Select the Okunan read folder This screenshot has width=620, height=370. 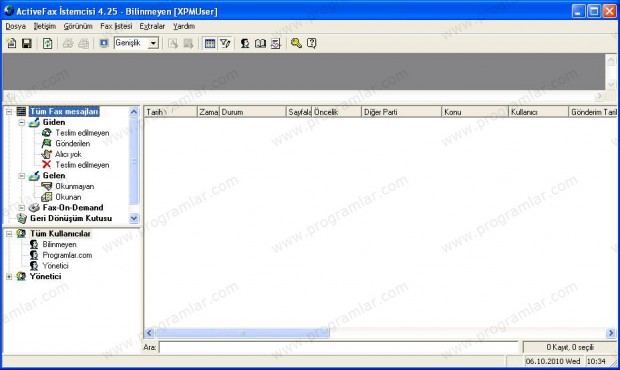pos(68,197)
